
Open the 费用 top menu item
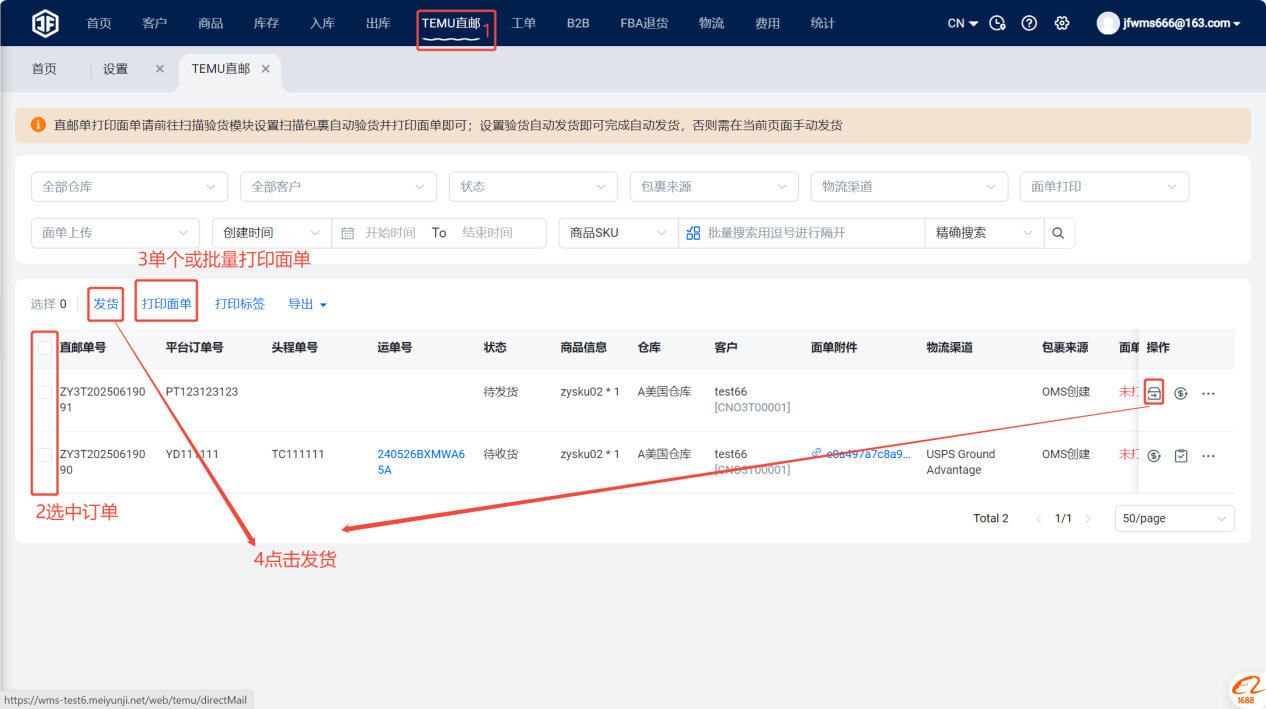767,23
